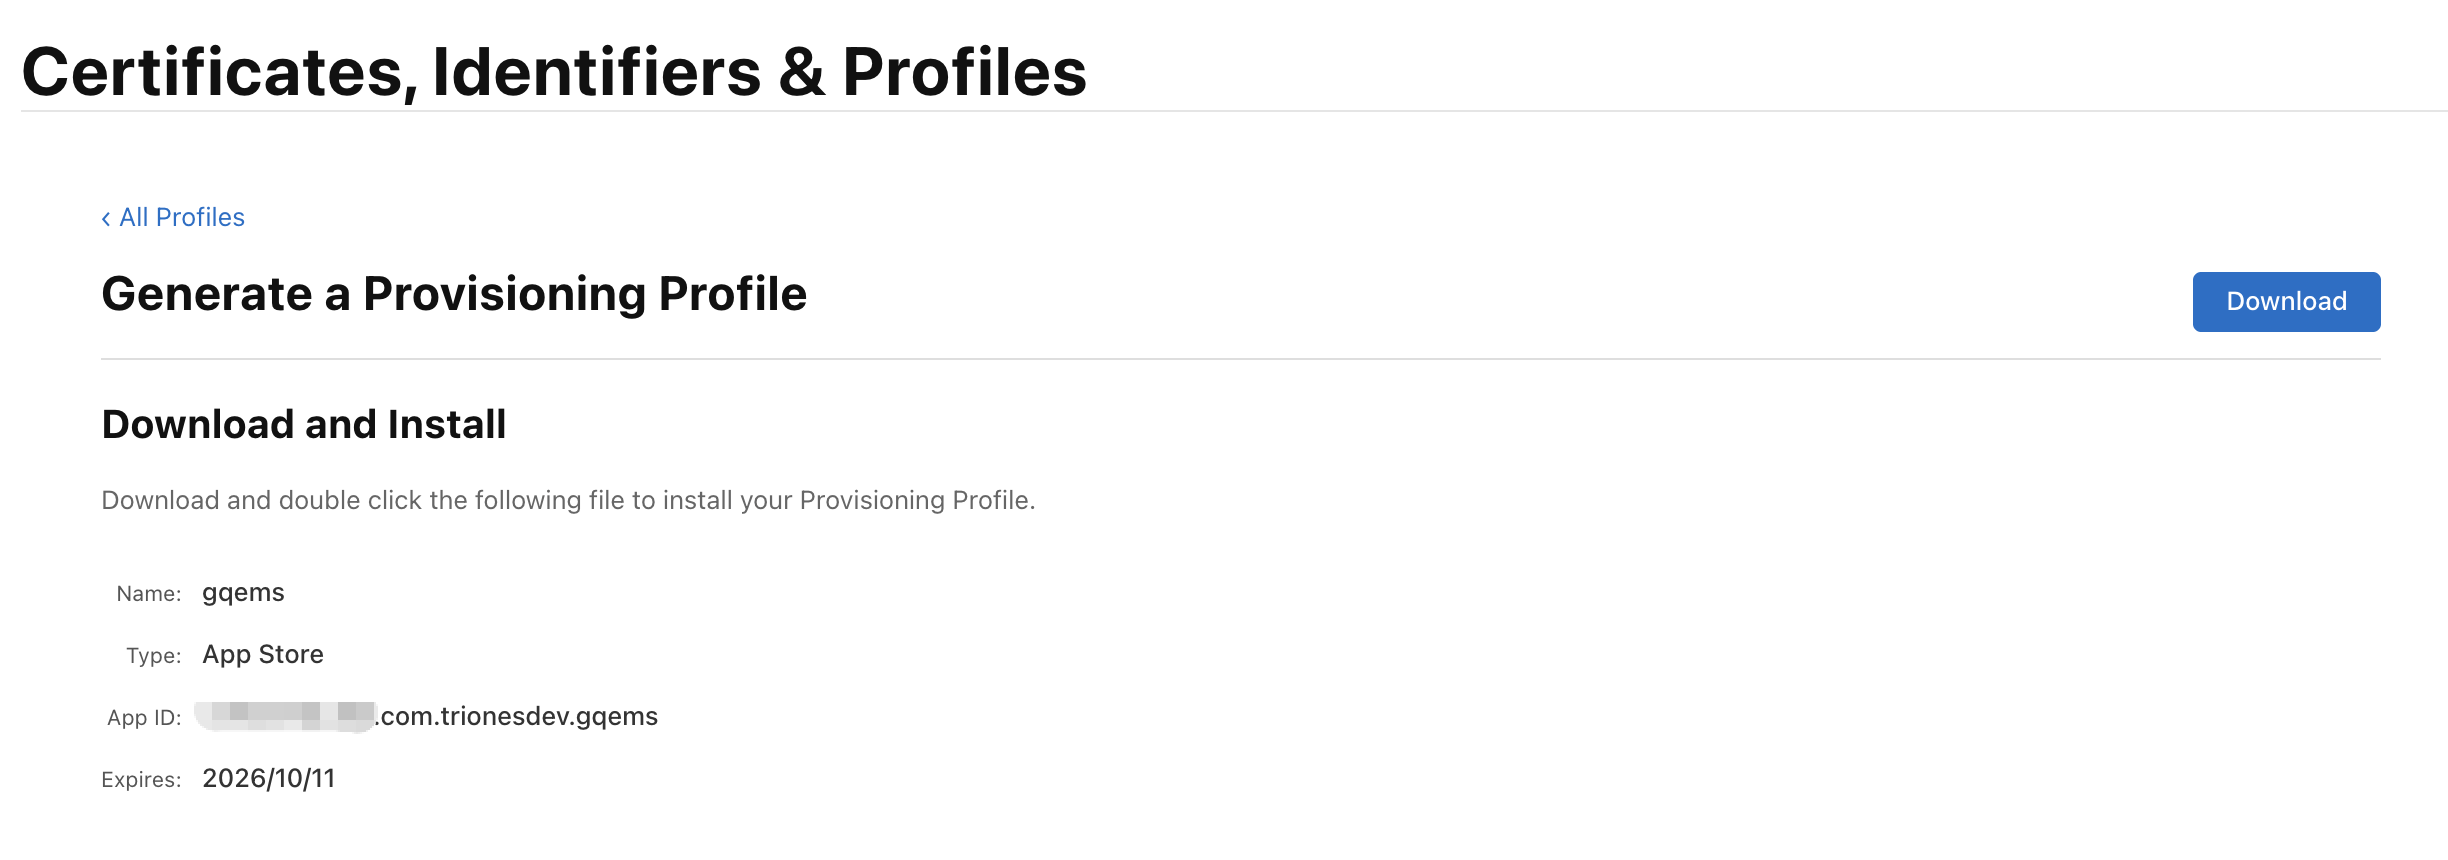
Task: Click the word Identifiers in the main title
Action: click(596, 72)
